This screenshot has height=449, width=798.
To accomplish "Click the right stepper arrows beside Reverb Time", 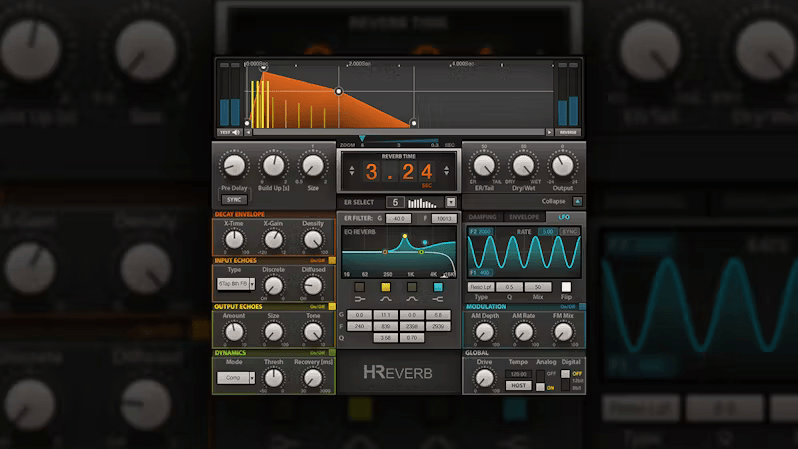I will pos(446,171).
